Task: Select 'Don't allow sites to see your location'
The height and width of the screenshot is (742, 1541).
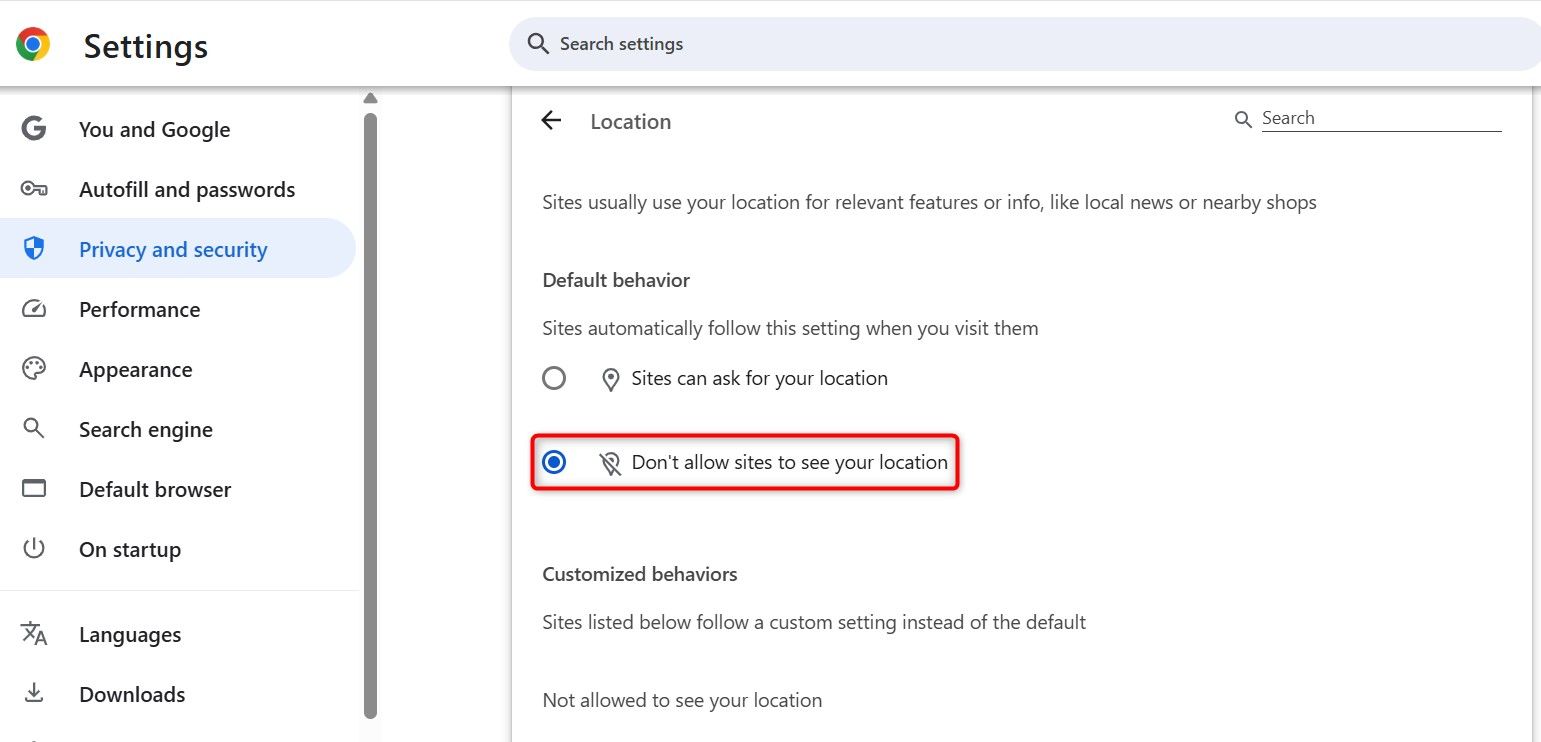Action: click(554, 462)
